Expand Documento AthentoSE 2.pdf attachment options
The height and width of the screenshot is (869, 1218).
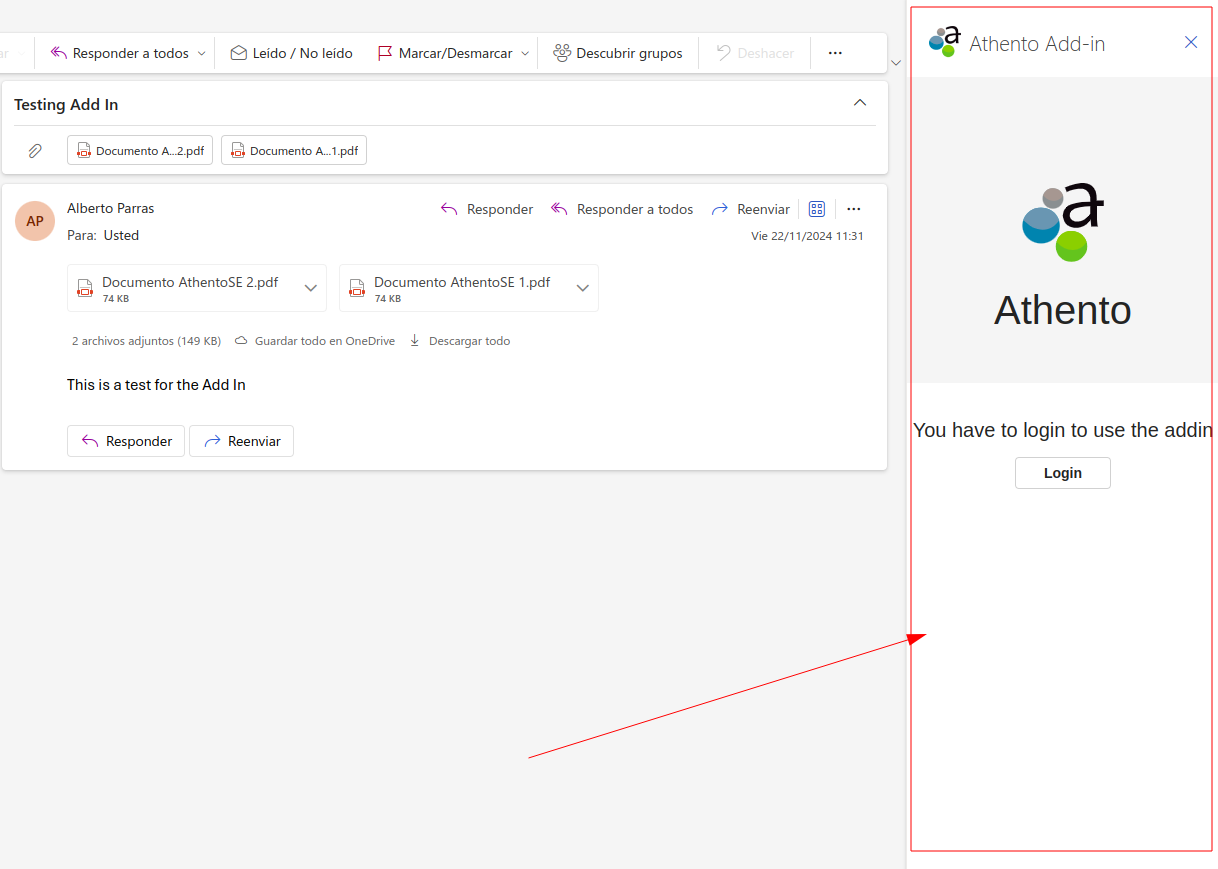(x=310, y=288)
